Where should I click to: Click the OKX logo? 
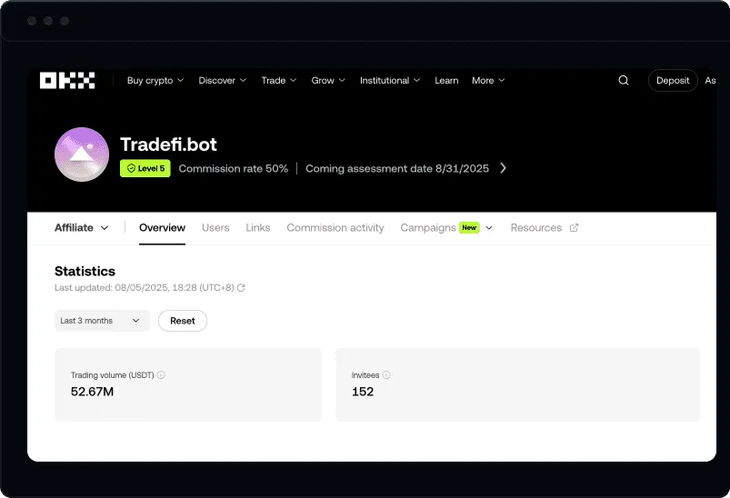click(68, 81)
